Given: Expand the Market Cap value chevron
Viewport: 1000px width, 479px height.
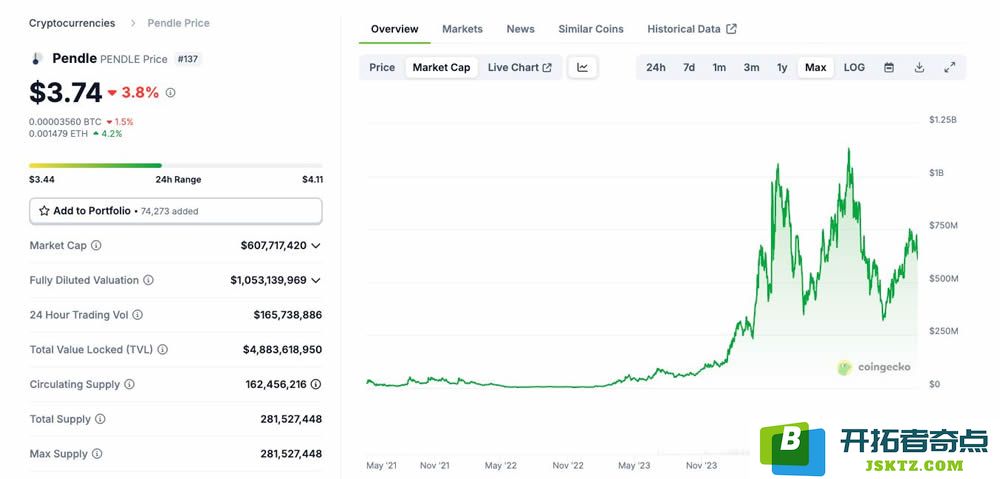Looking at the screenshot, I should (x=316, y=246).
